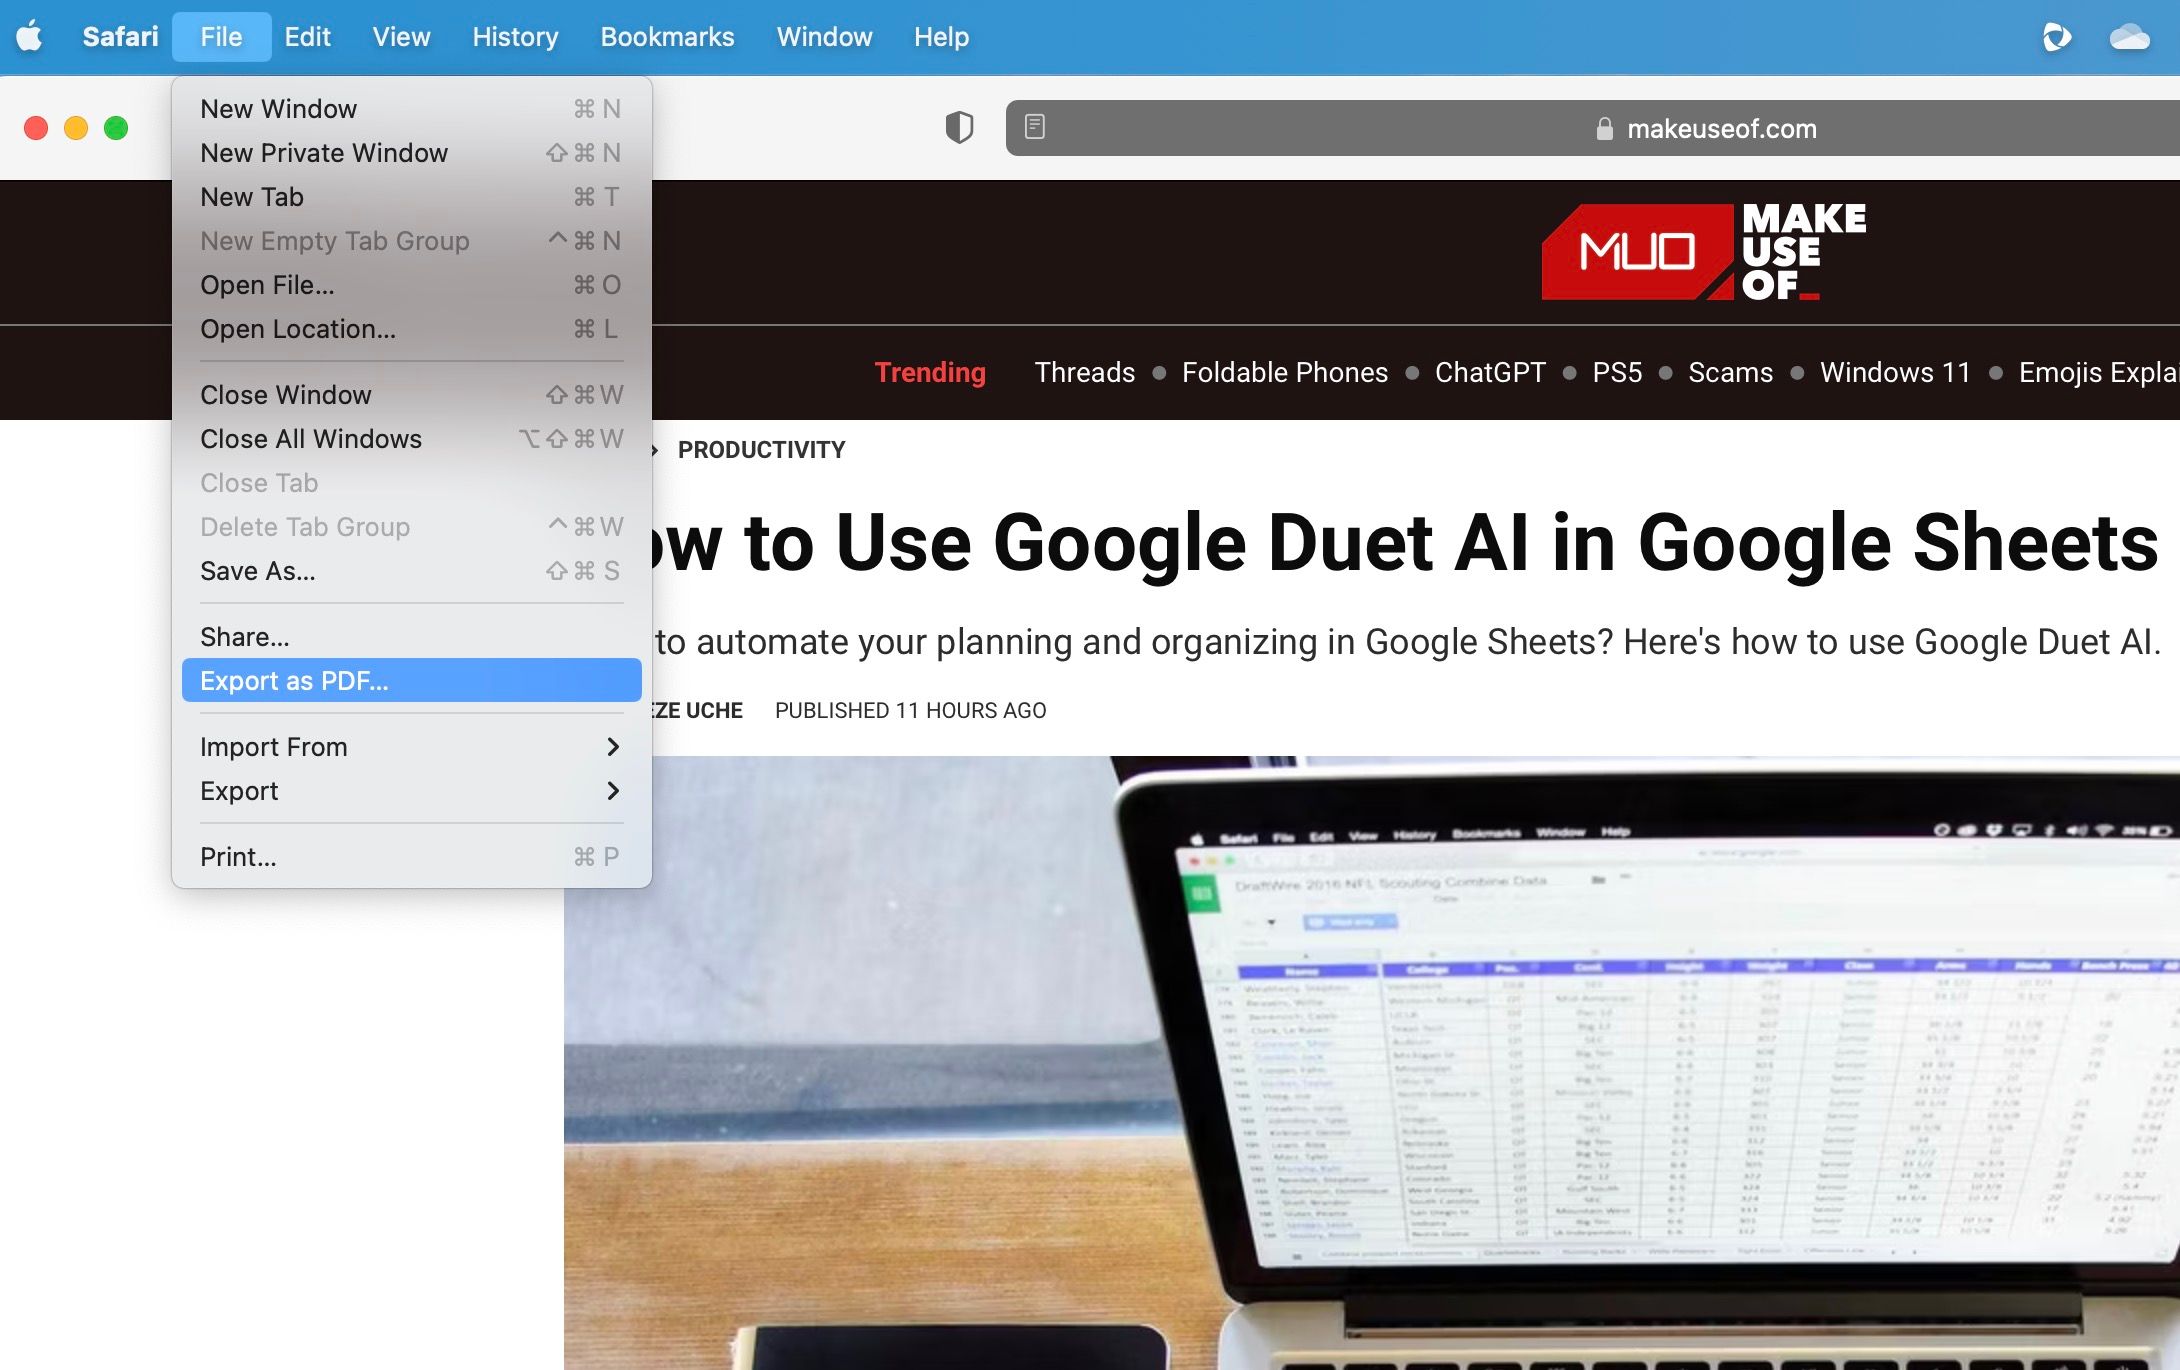Click the PRODUCTIVITY category breadcrumb
The width and height of the screenshot is (2180, 1370).
[761, 450]
